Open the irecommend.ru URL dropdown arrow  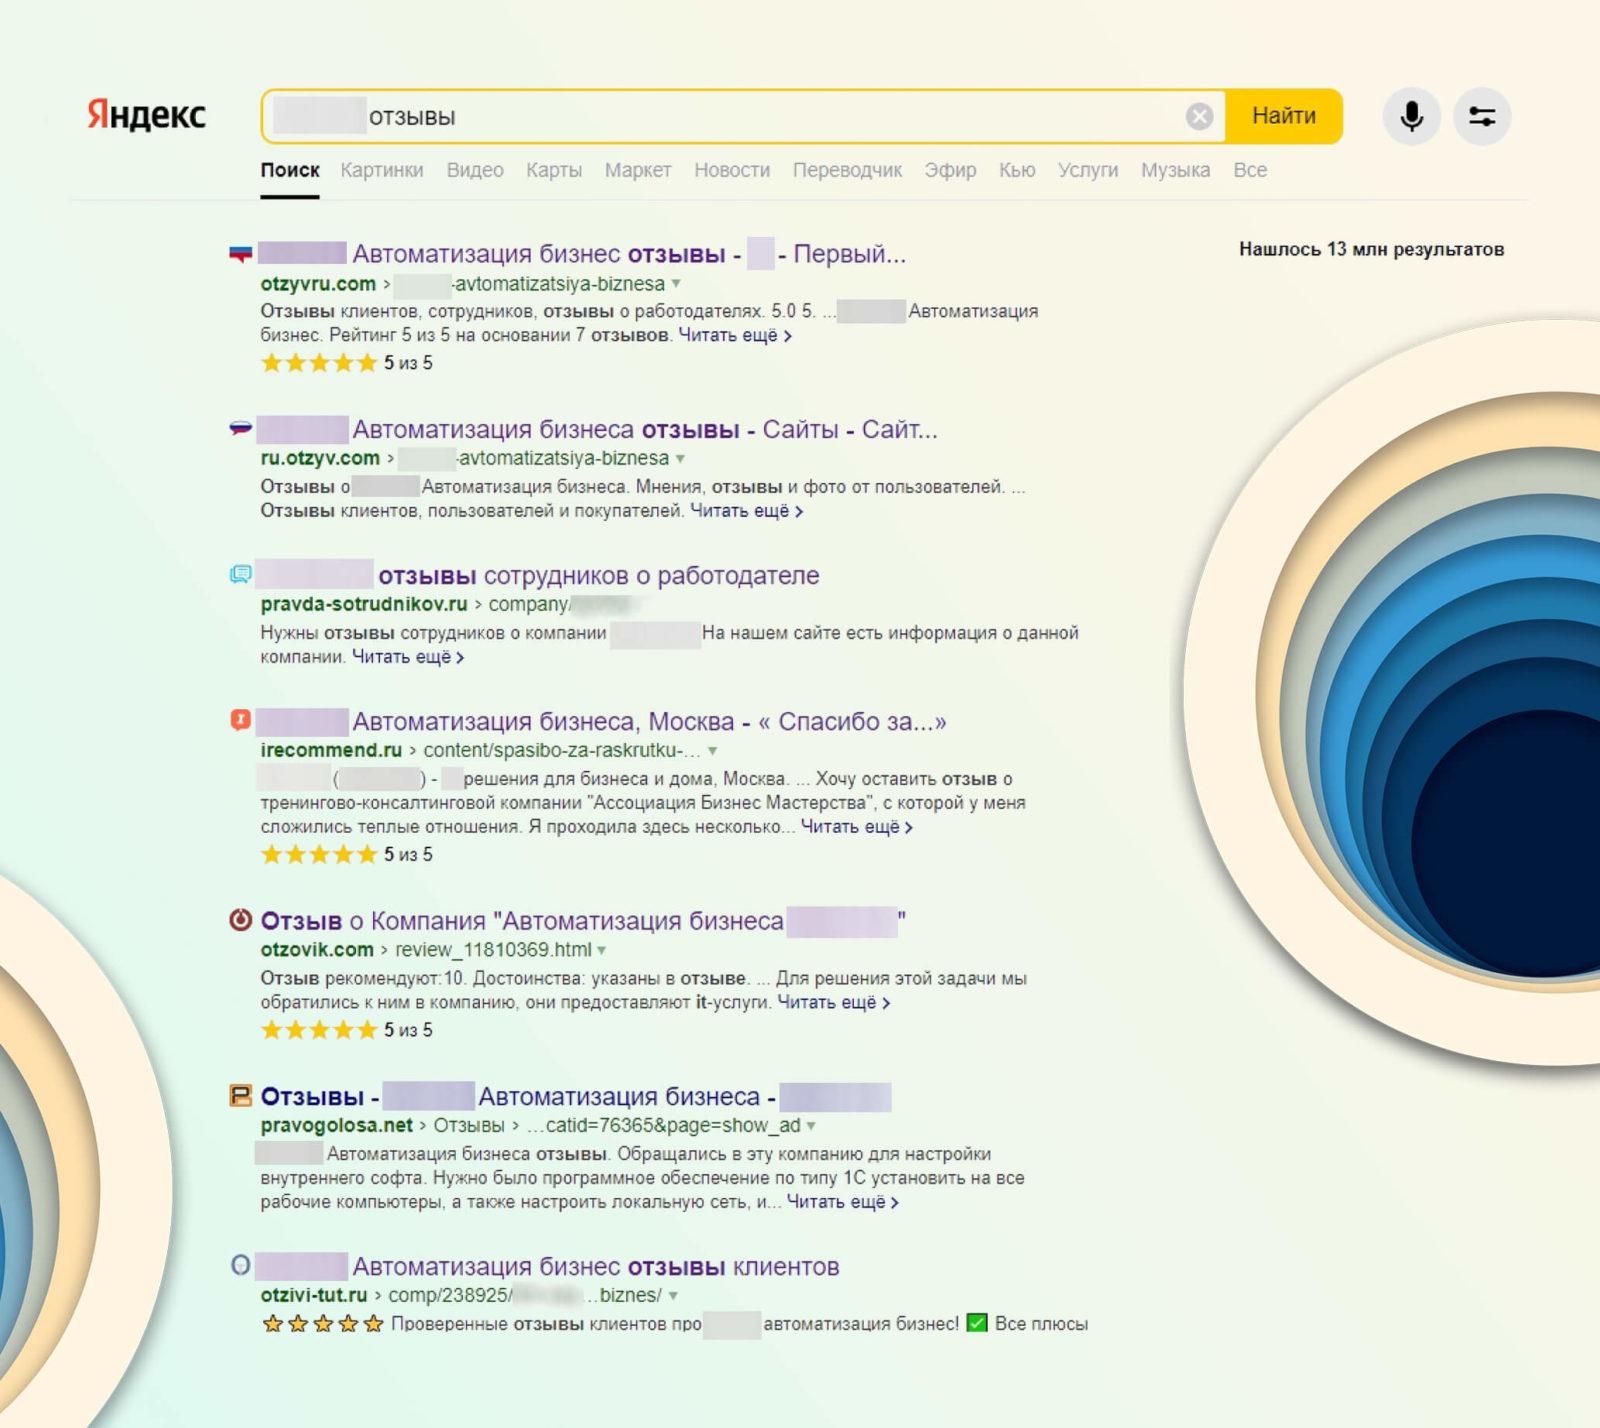tap(713, 751)
